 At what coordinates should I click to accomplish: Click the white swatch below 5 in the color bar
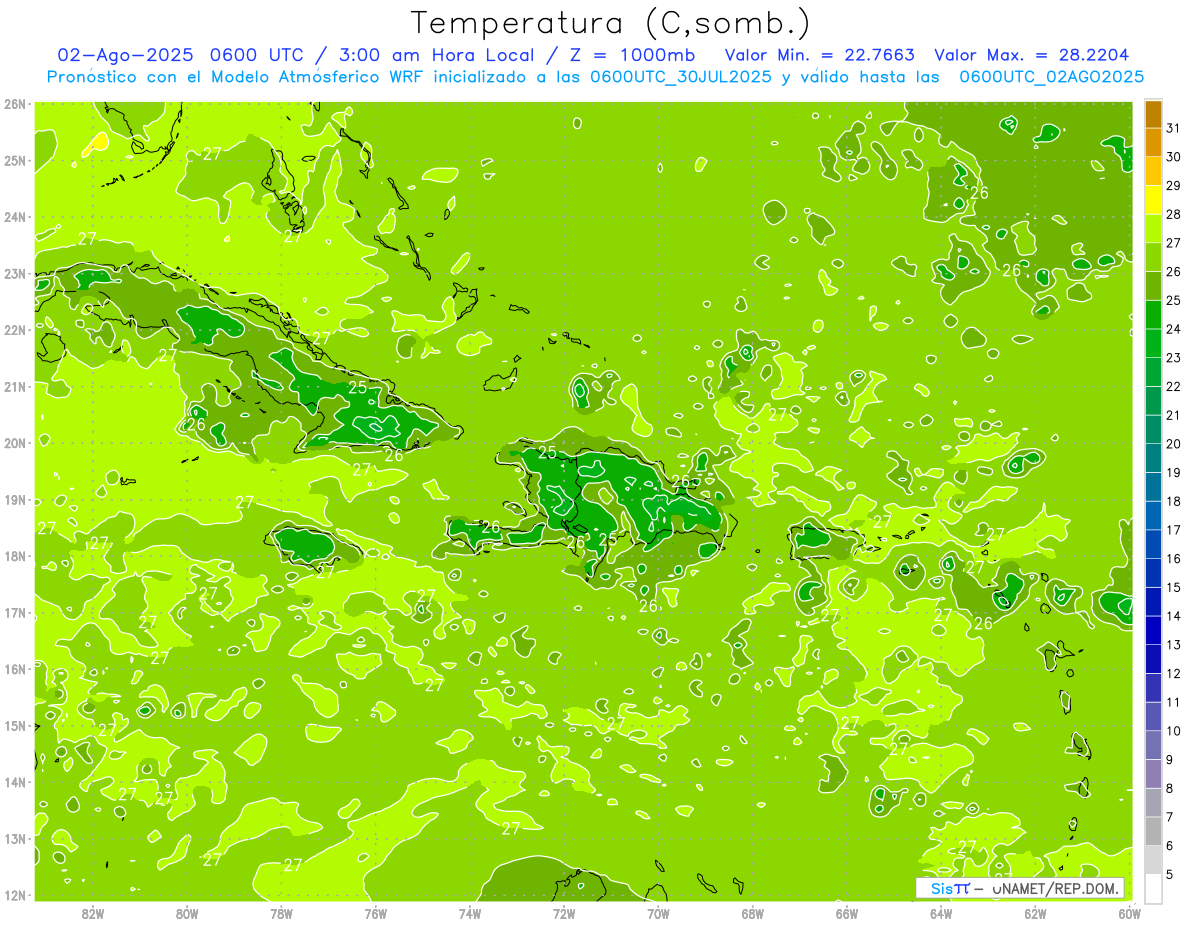pyautogui.click(x=1153, y=888)
